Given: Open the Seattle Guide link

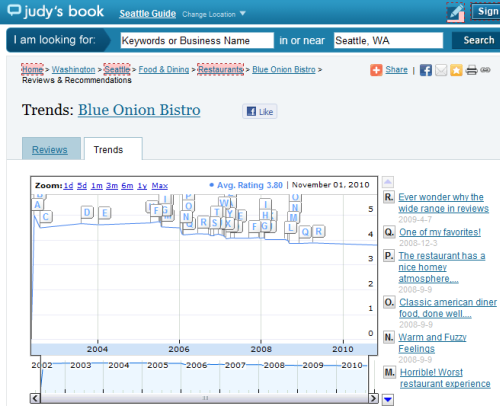Looking at the screenshot, I should 148,14.
